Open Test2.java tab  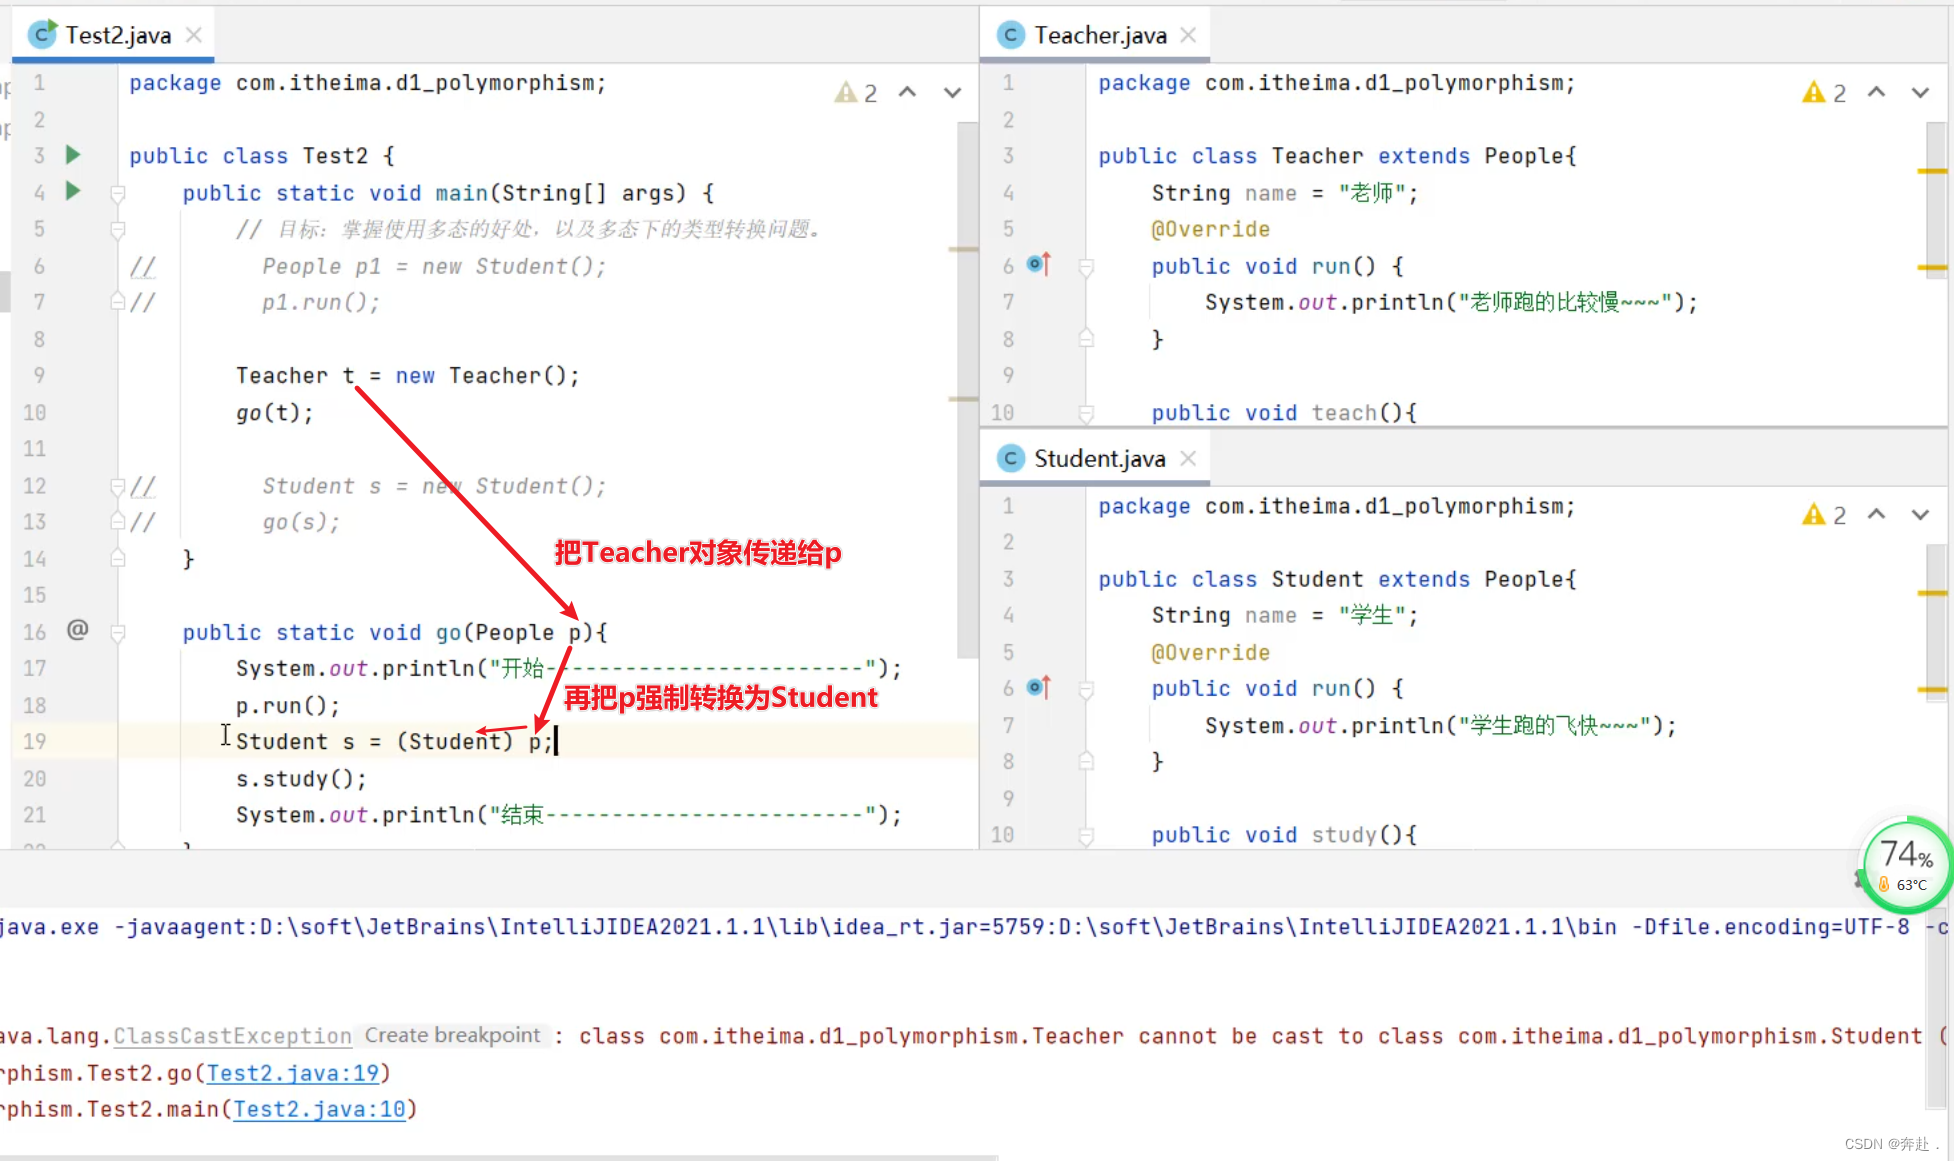click(117, 35)
